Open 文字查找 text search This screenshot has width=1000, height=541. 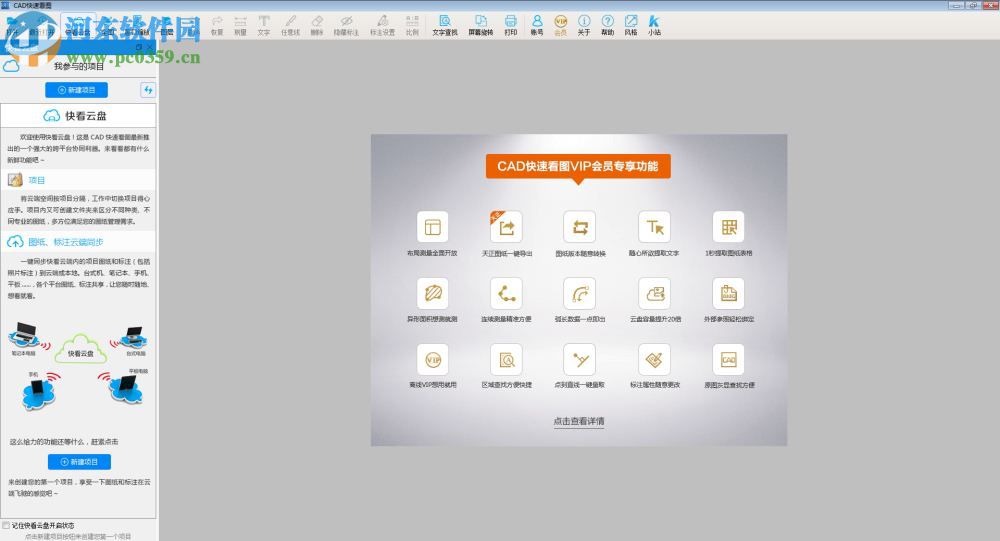pos(445,26)
